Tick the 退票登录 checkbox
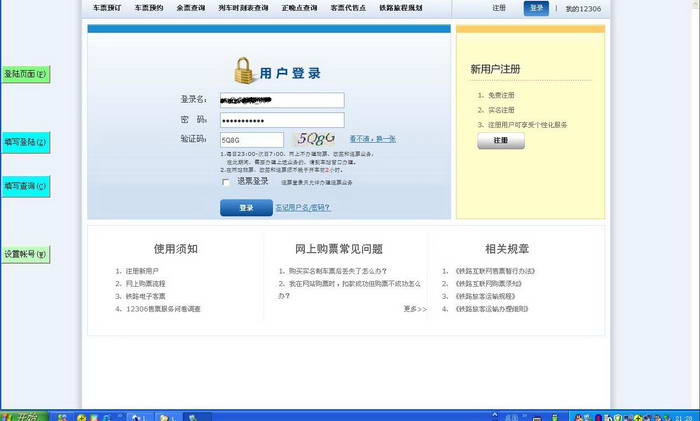The height and width of the screenshot is (421, 700). [x=226, y=182]
